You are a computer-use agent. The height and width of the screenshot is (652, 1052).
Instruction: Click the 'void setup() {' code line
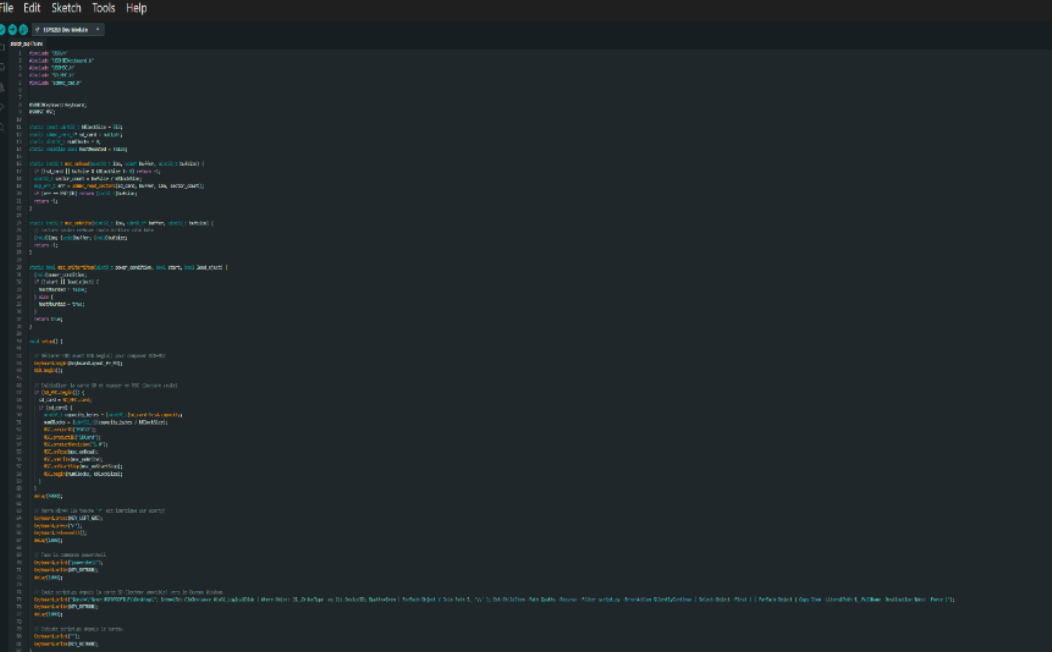click(46, 341)
